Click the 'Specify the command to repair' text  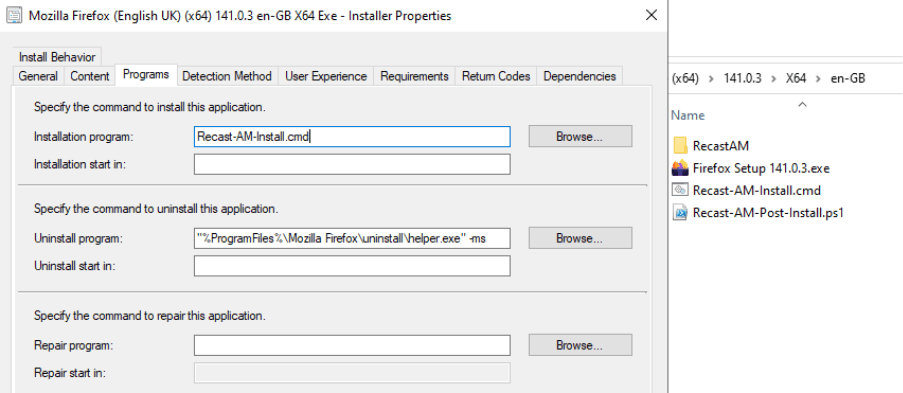(150, 316)
